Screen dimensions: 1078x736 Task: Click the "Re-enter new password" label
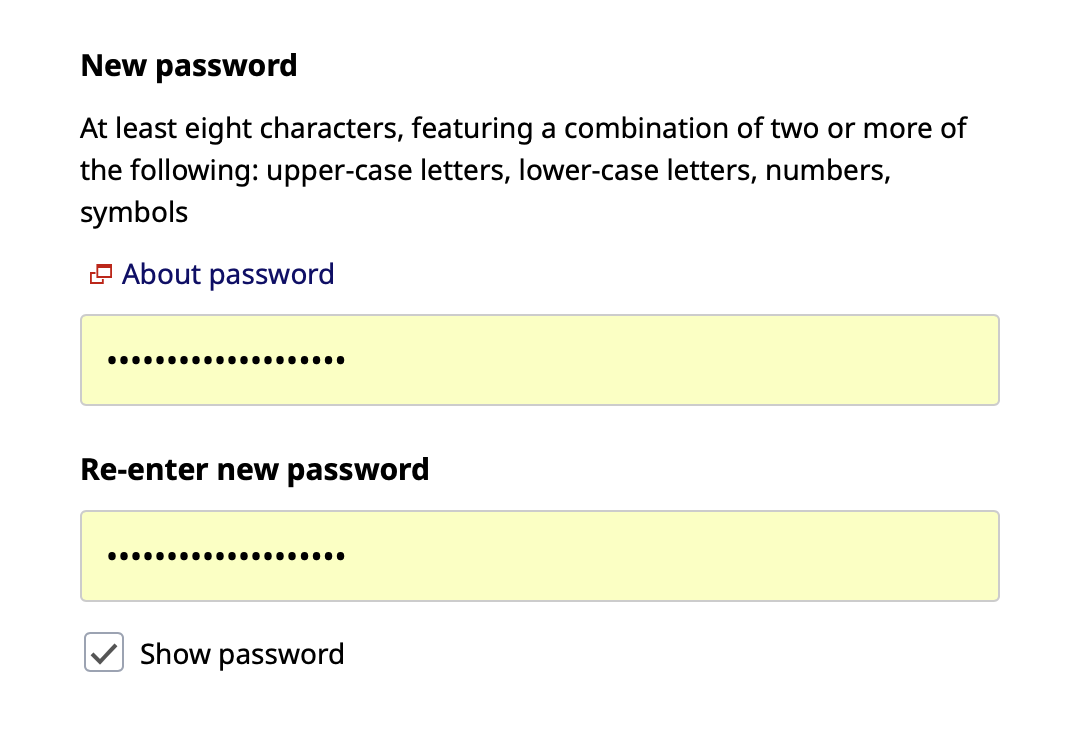pos(255,469)
